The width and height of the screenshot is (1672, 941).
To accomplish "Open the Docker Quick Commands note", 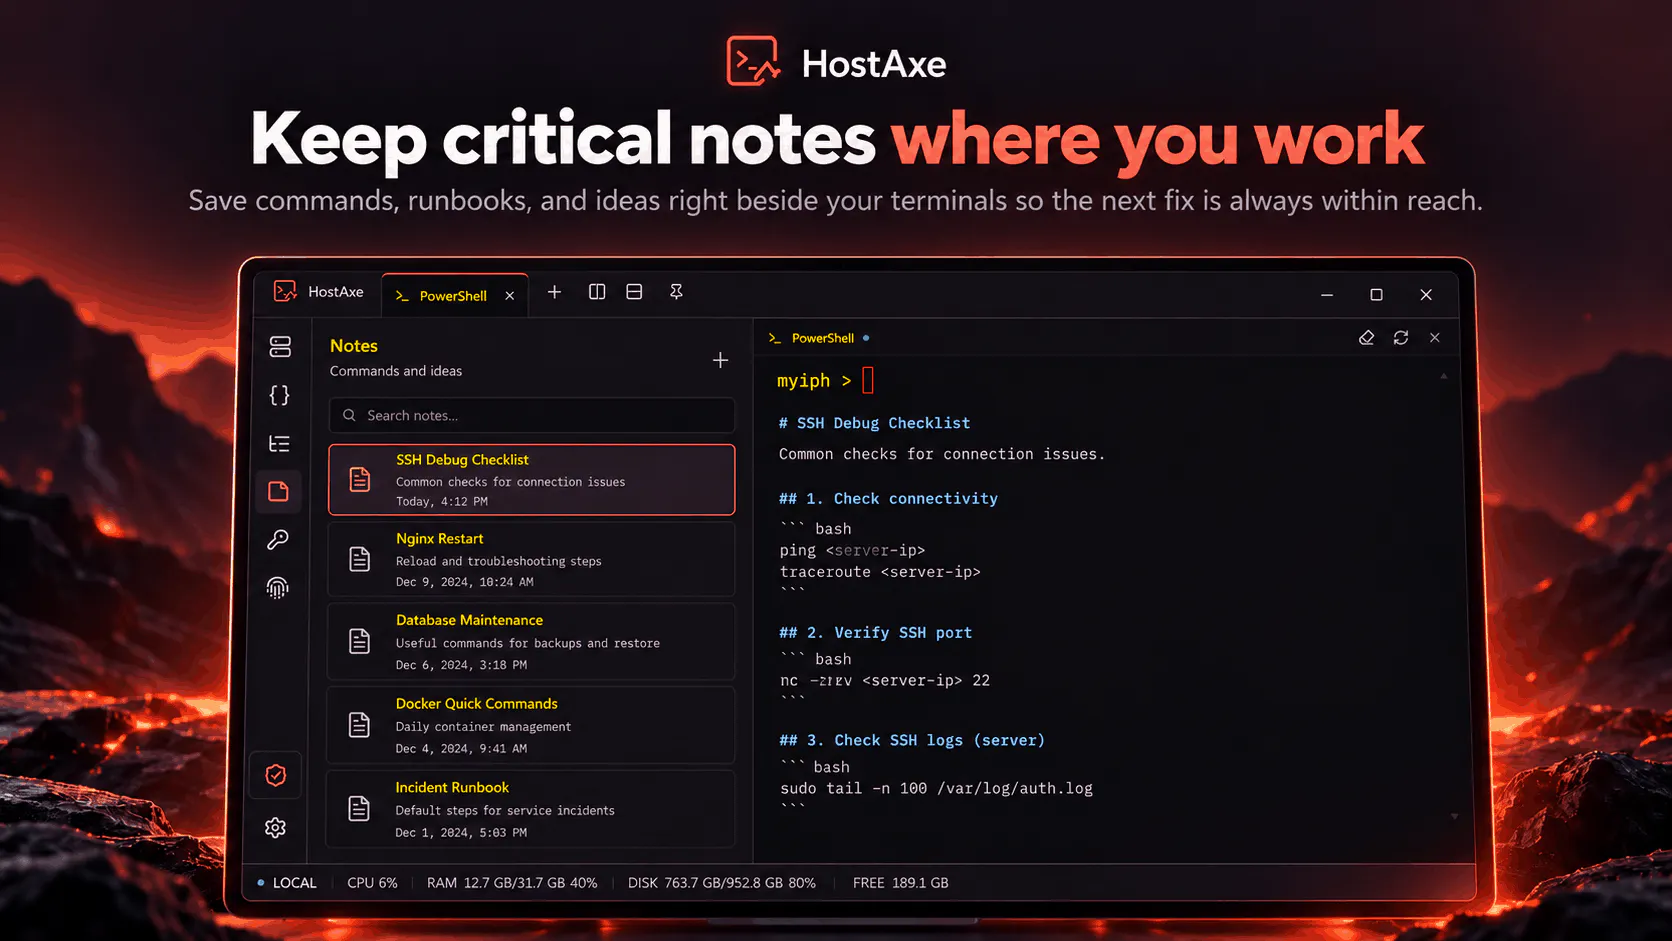I will tap(532, 725).
